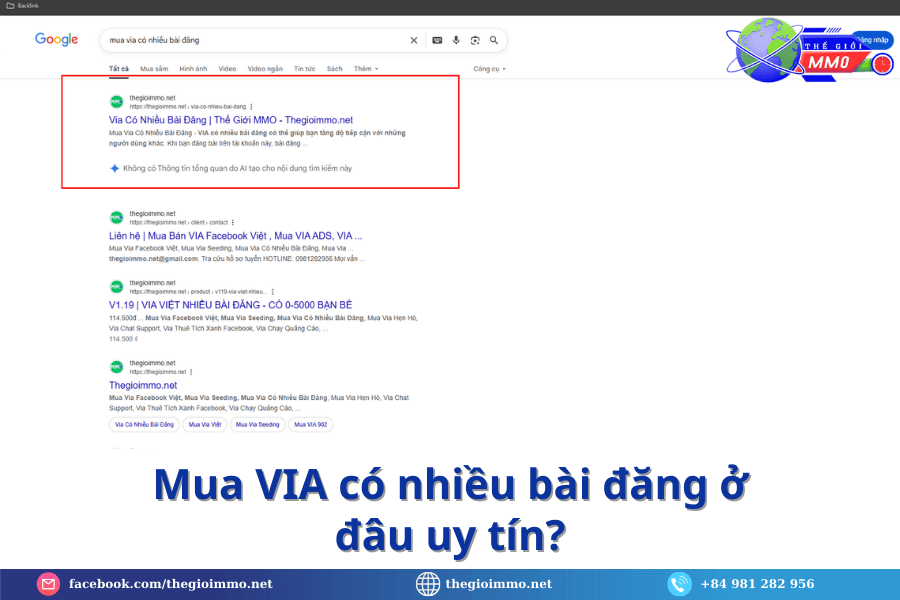Viewport: 900px width, 600px height.
Task: Search by image using the Lens icon
Action: coord(475,40)
